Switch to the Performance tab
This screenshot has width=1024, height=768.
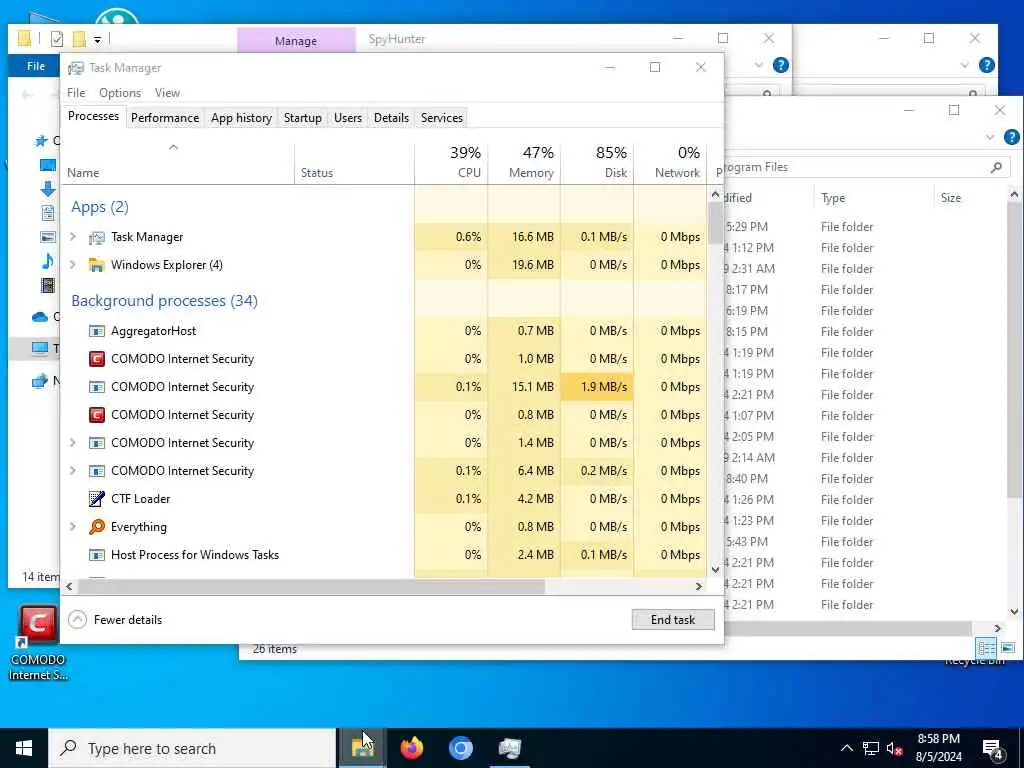click(x=165, y=118)
